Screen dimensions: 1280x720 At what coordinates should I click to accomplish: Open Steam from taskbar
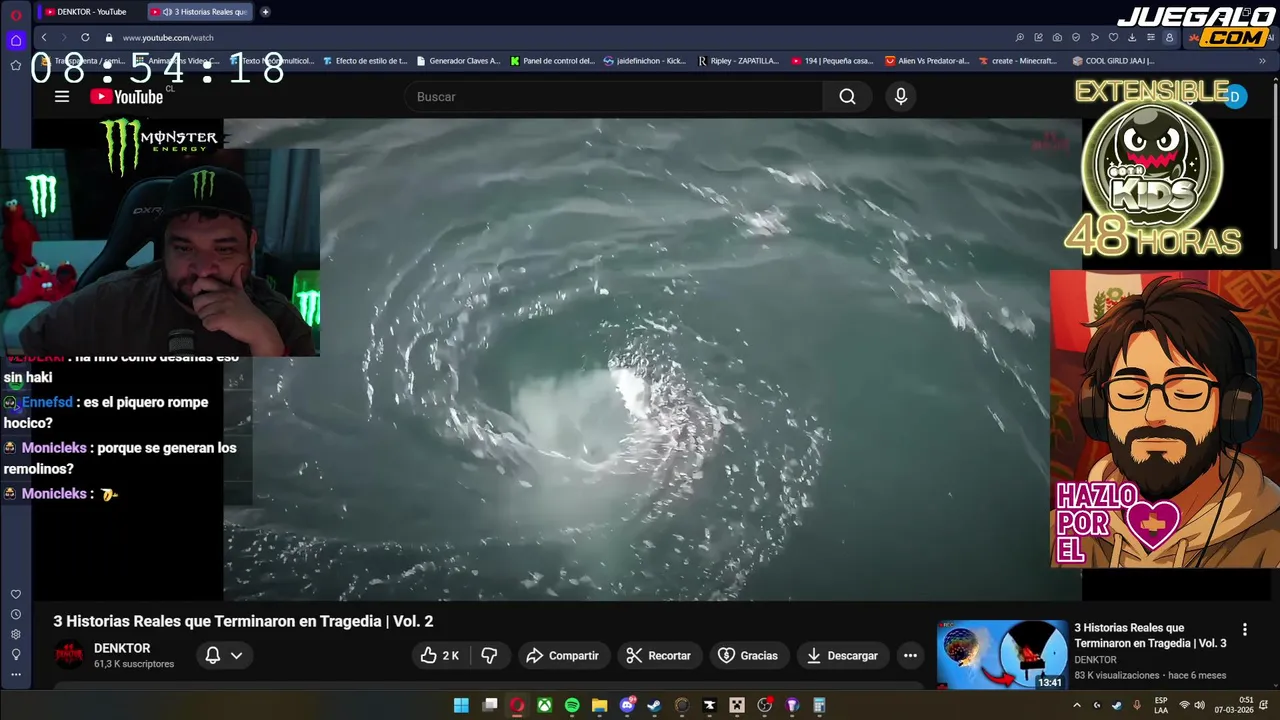tap(654, 705)
